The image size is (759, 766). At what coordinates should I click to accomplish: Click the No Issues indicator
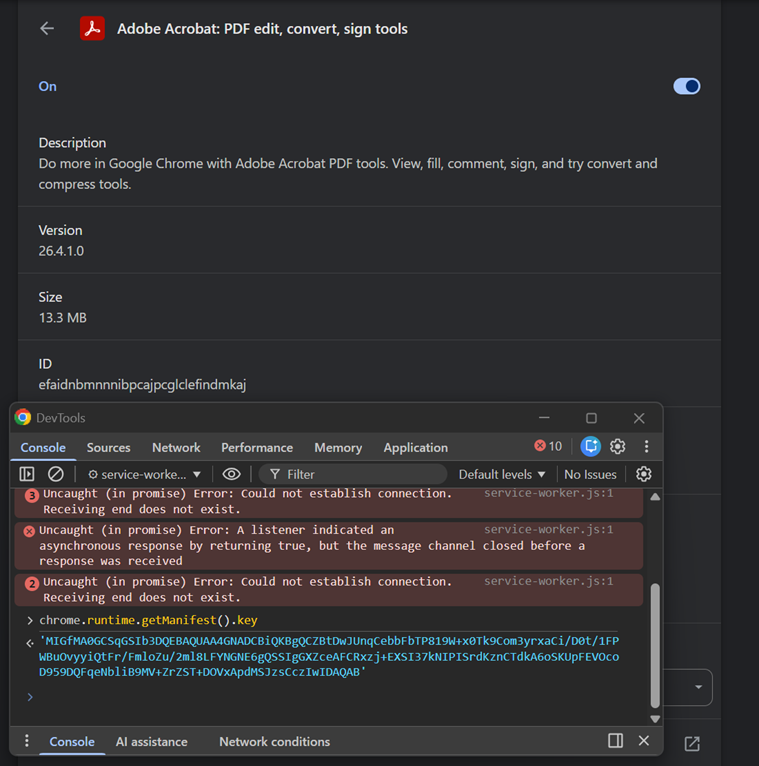pos(590,474)
